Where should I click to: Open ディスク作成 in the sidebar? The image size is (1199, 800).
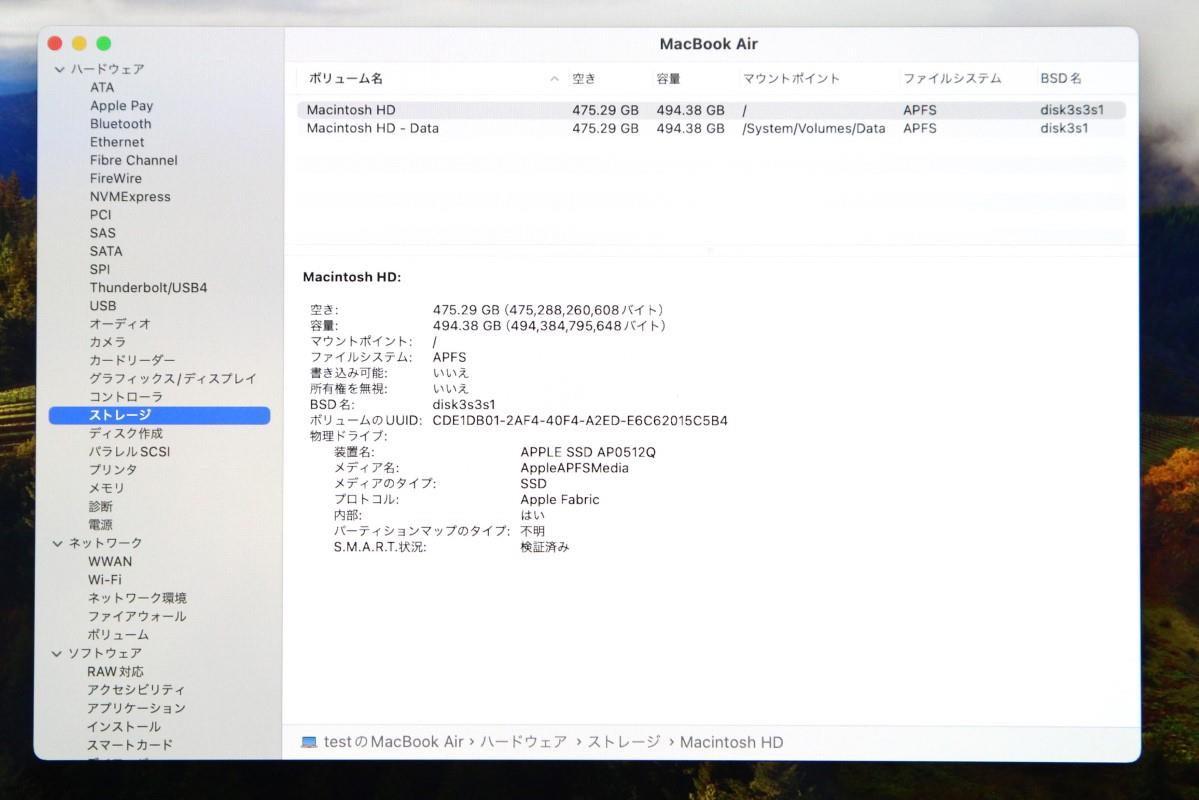point(125,434)
